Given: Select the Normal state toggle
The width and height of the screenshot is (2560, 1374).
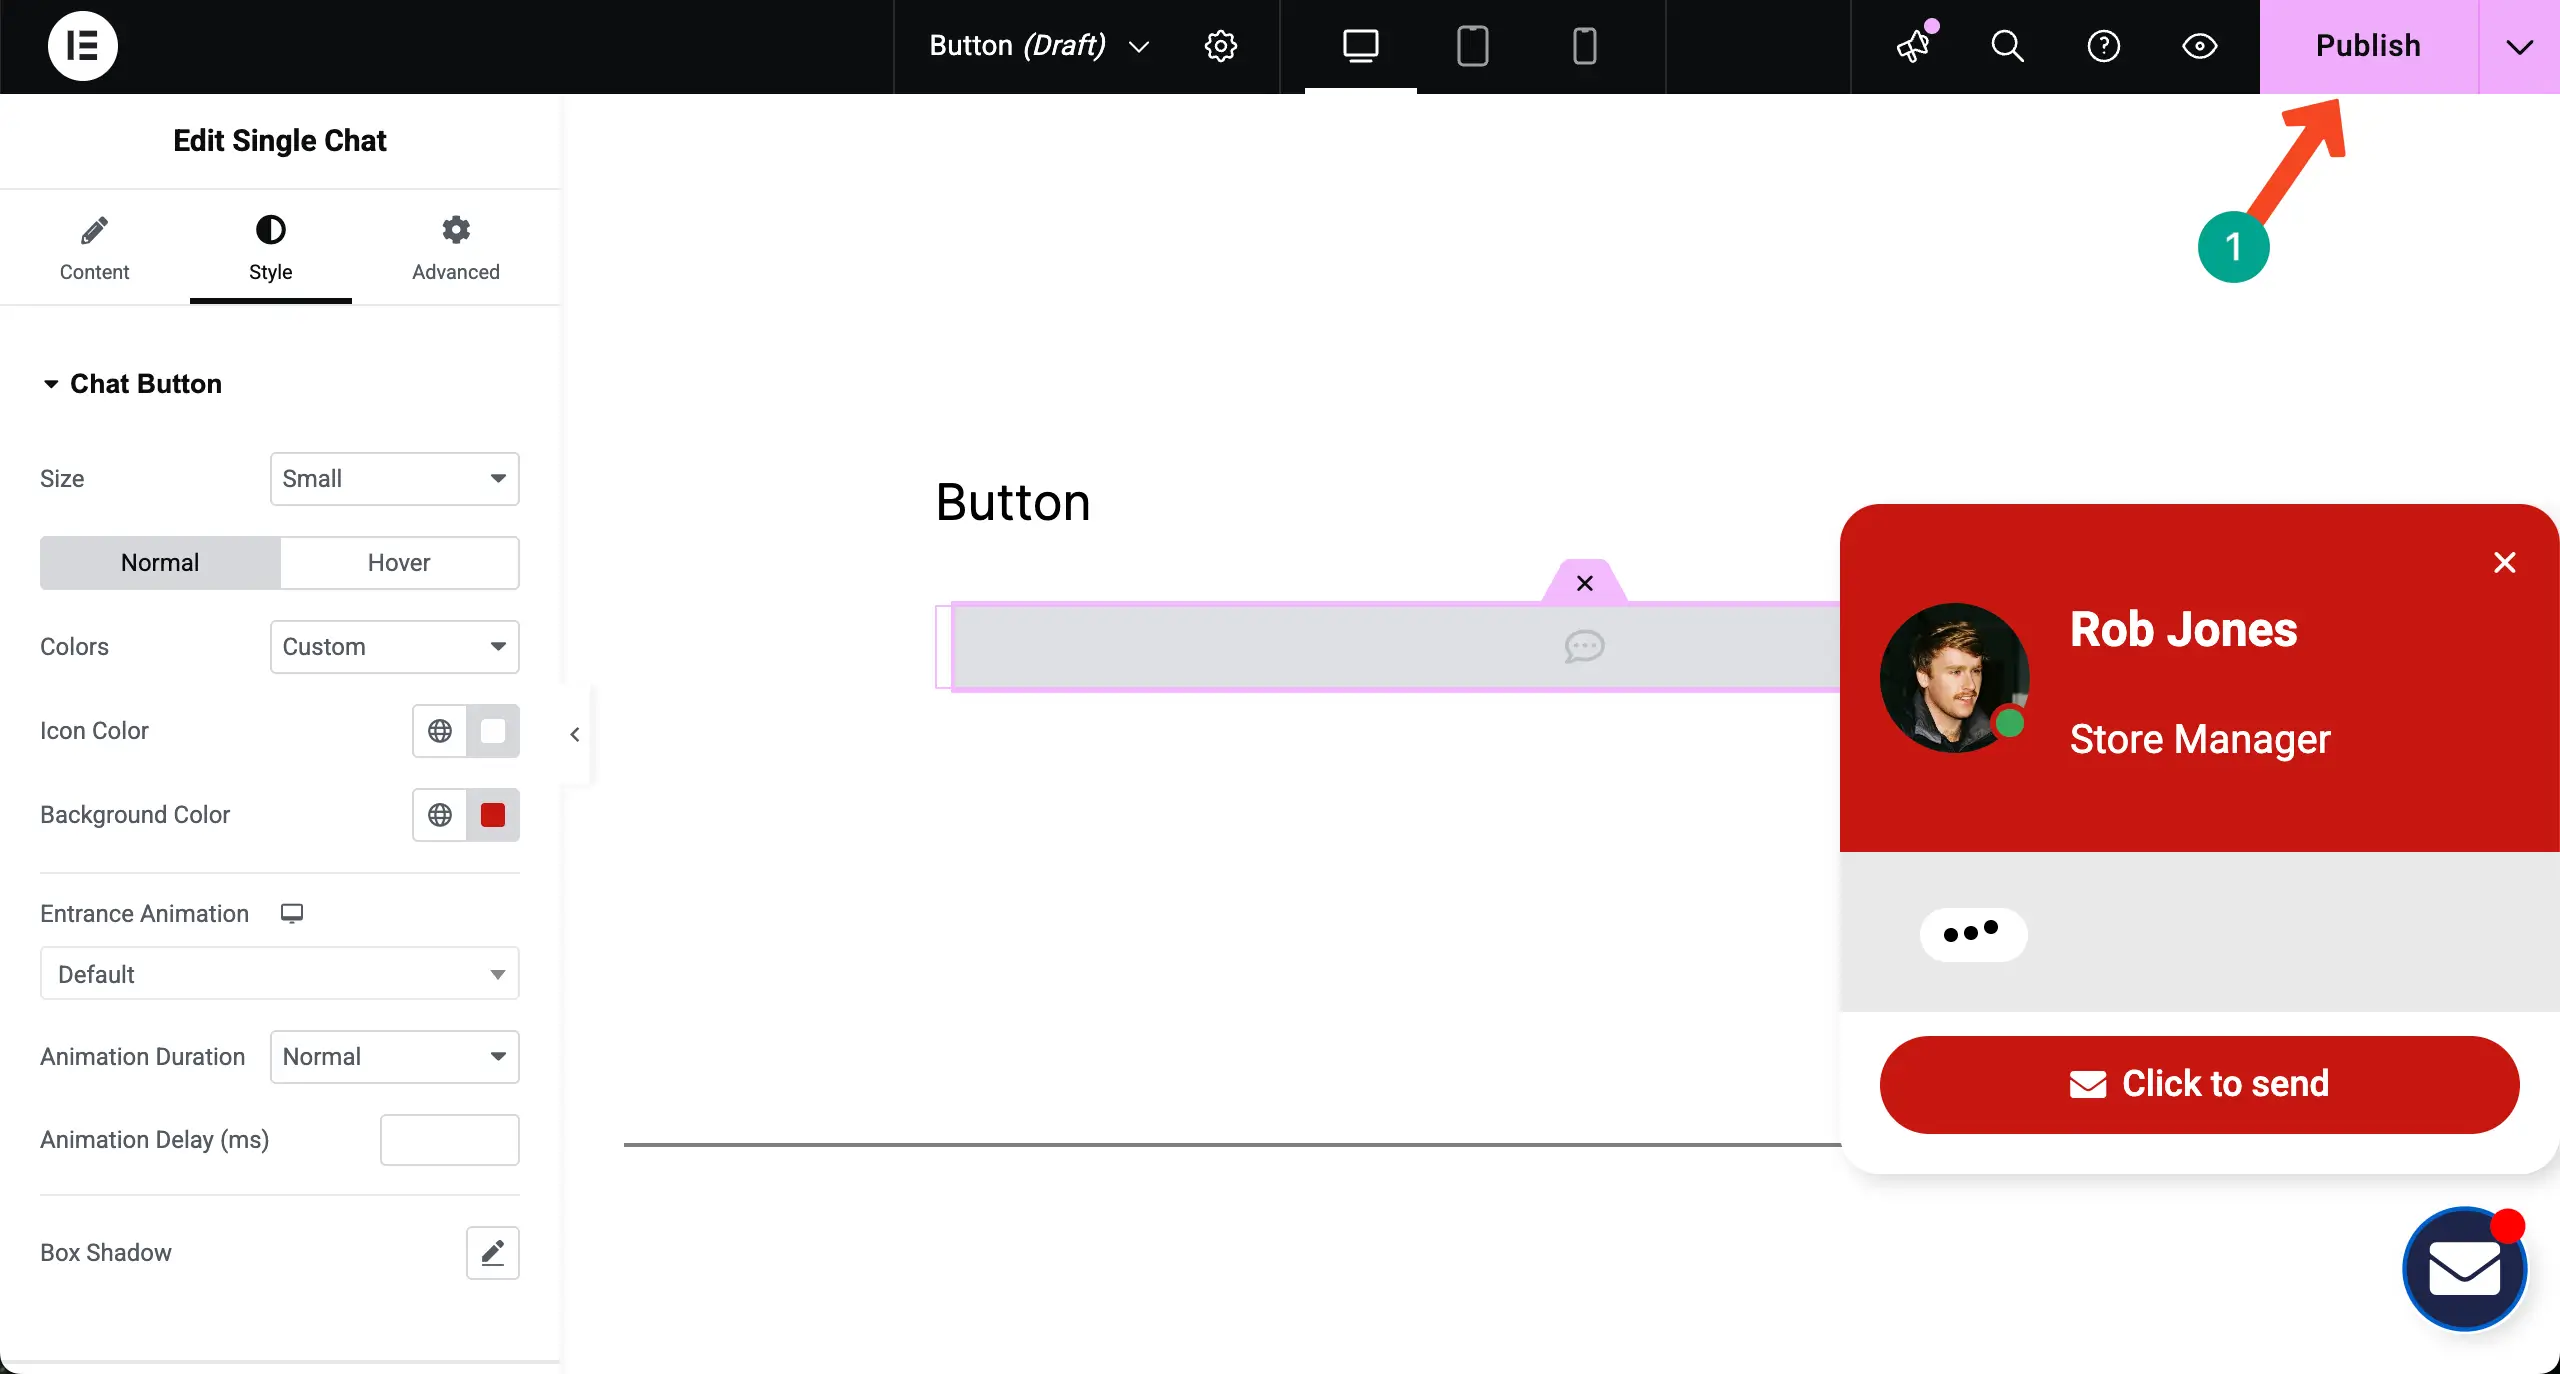Looking at the screenshot, I should [160, 563].
